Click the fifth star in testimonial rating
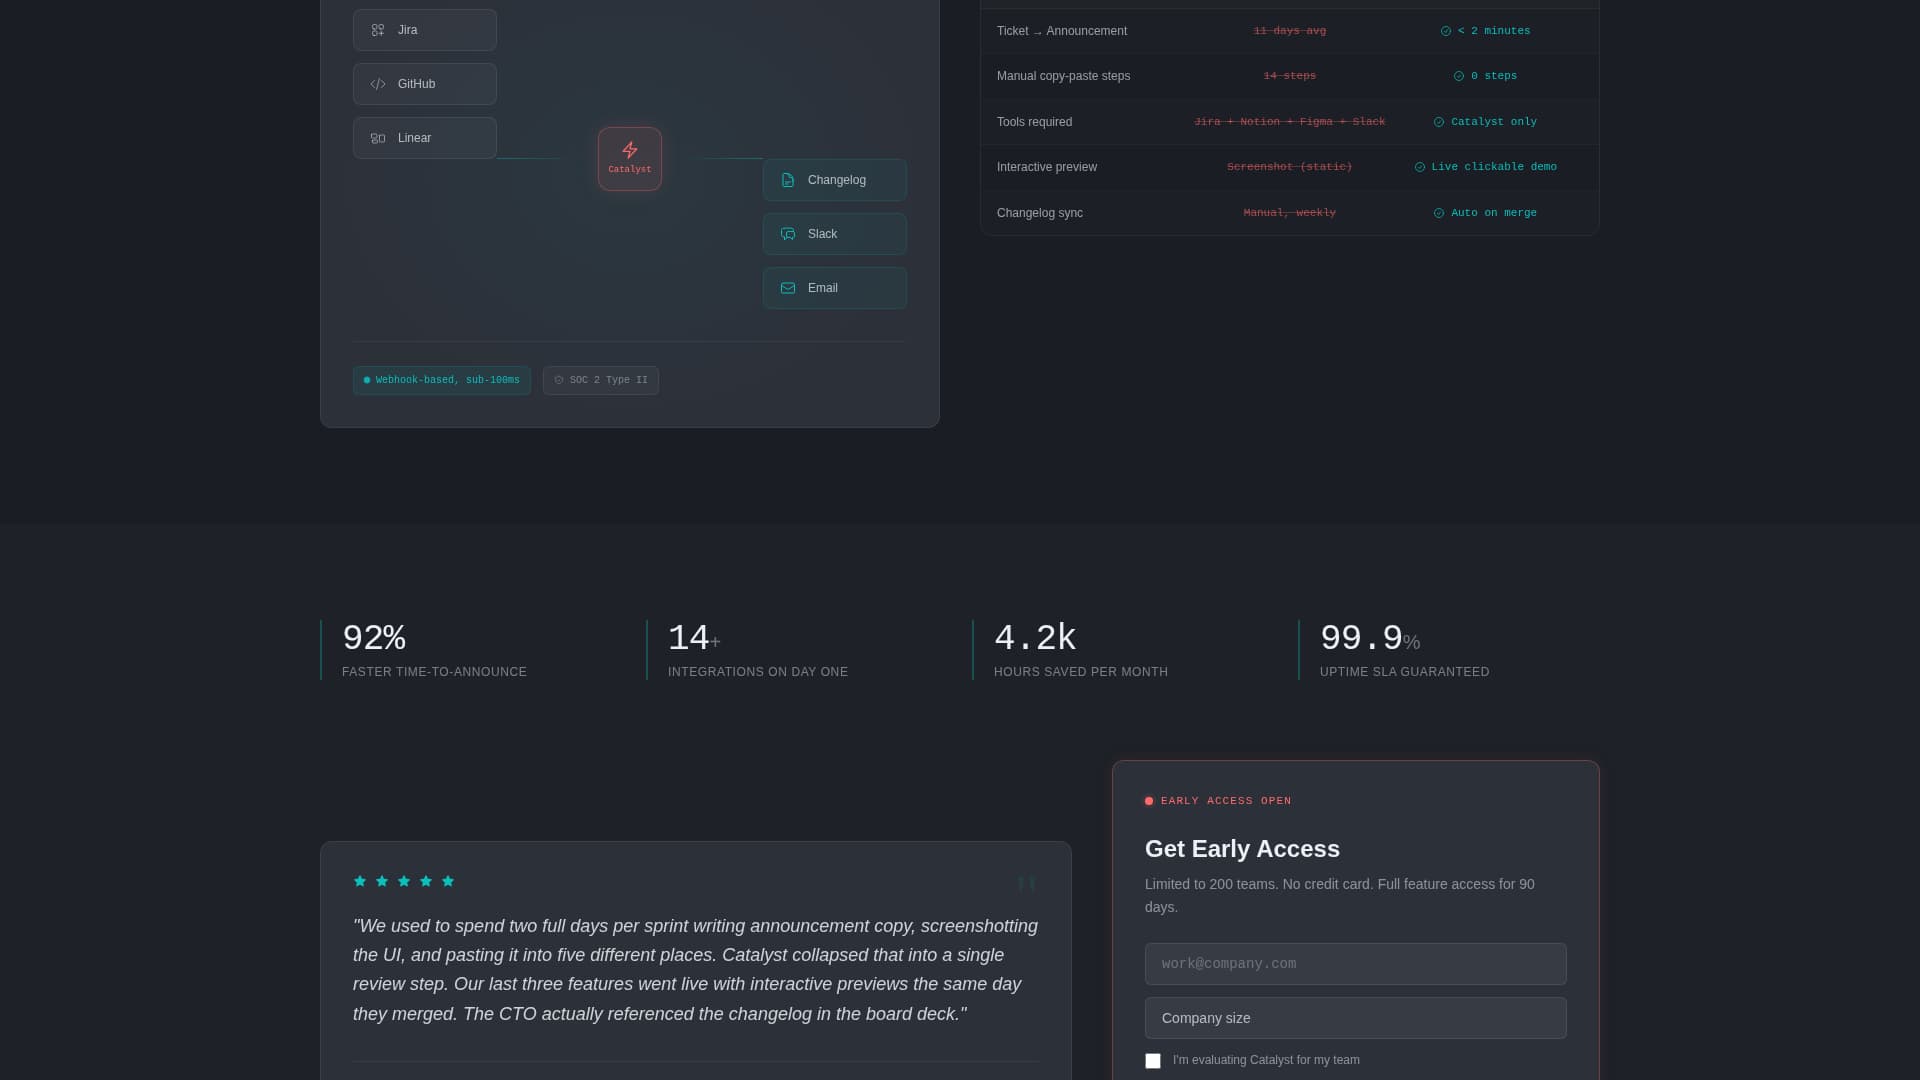This screenshot has width=1920, height=1080. 448,881
